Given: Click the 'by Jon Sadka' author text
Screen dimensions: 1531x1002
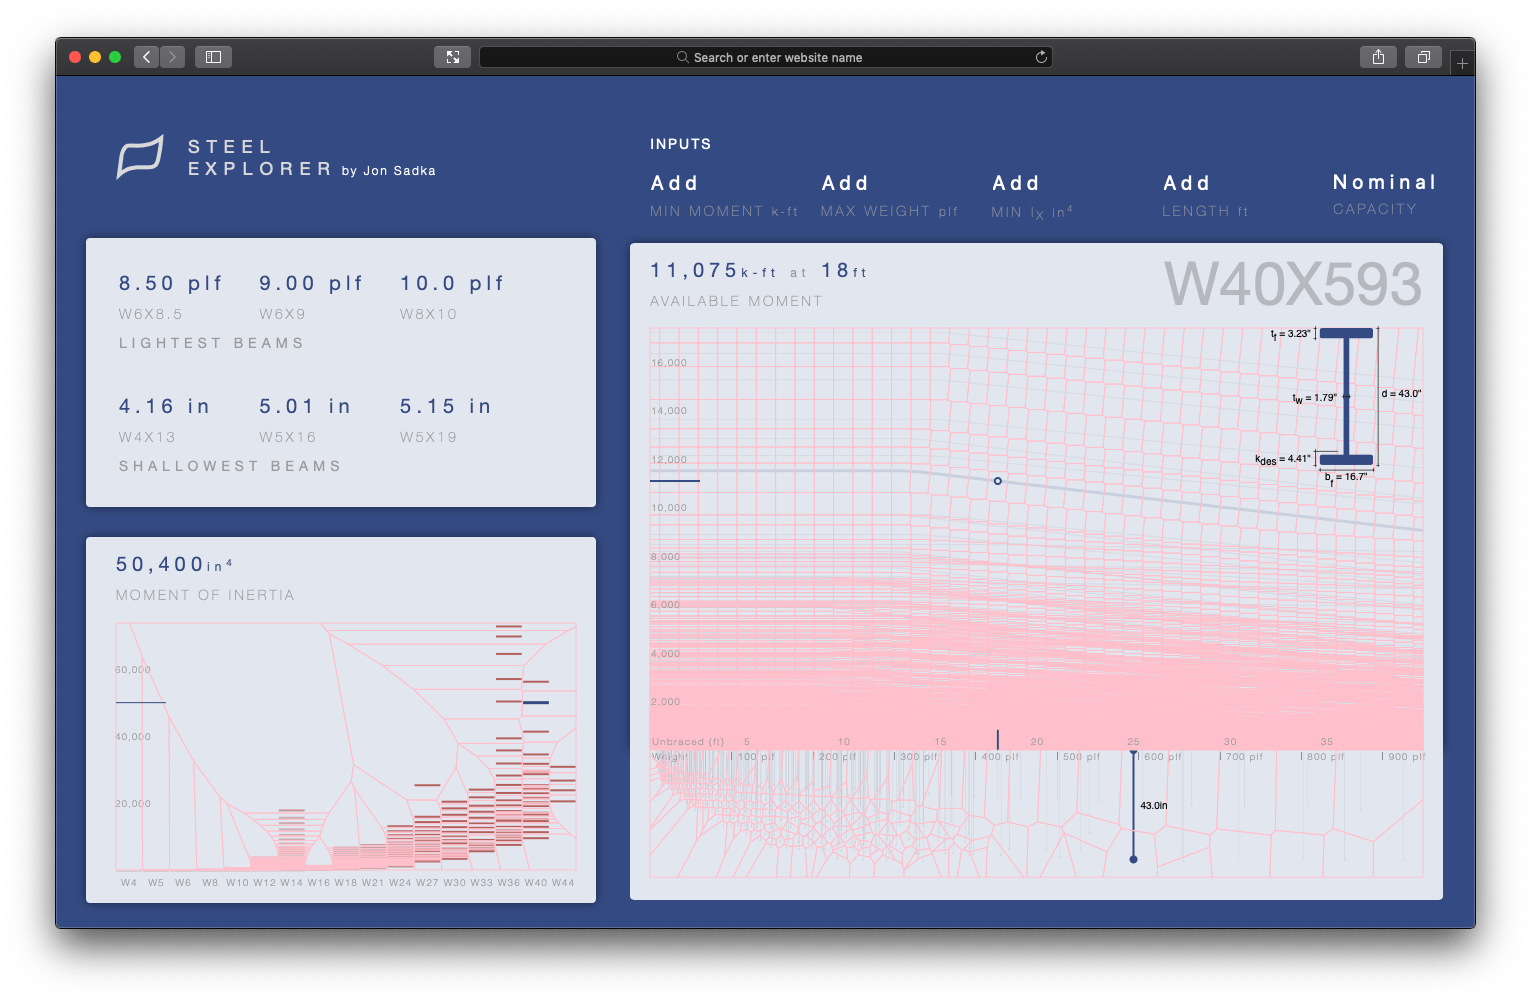Looking at the screenshot, I should click(388, 171).
